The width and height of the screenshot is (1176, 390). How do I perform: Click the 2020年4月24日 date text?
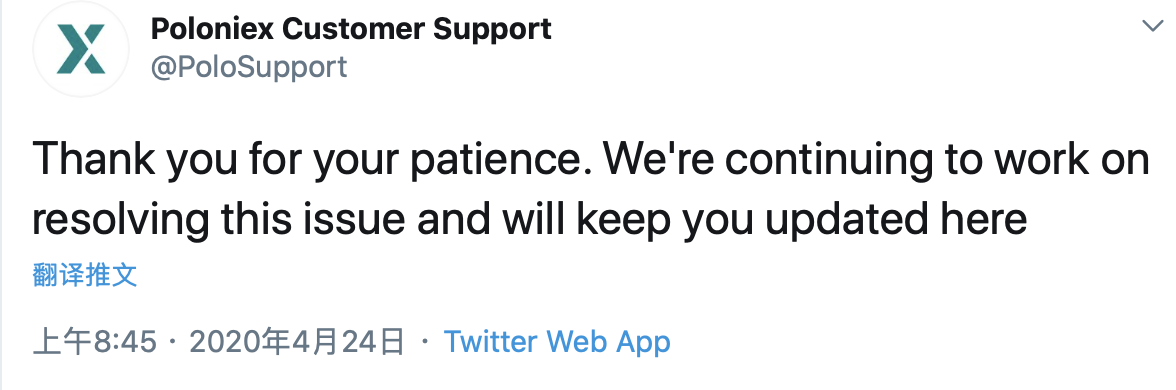(x=297, y=343)
